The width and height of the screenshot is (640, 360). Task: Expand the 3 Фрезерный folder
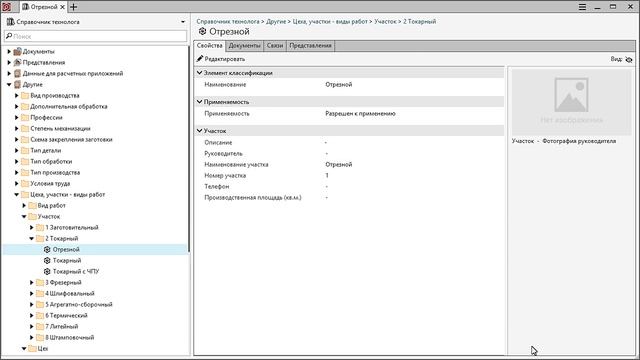pyautogui.click(x=32, y=282)
